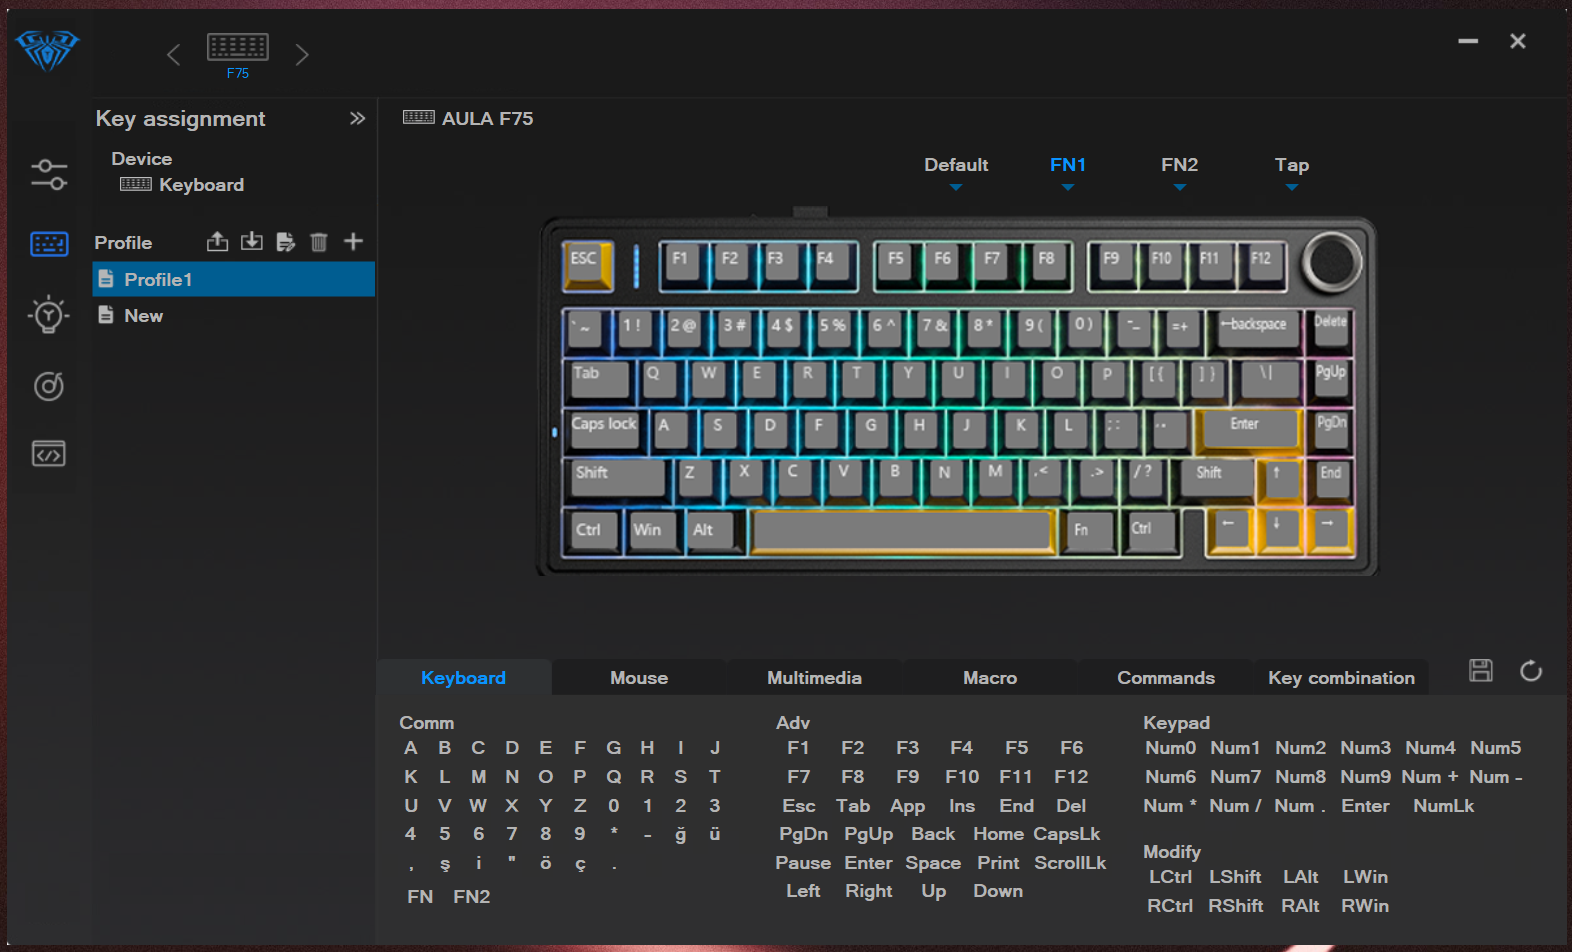
Task: Open the Keyboard tab
Action: tap(463, 678)
